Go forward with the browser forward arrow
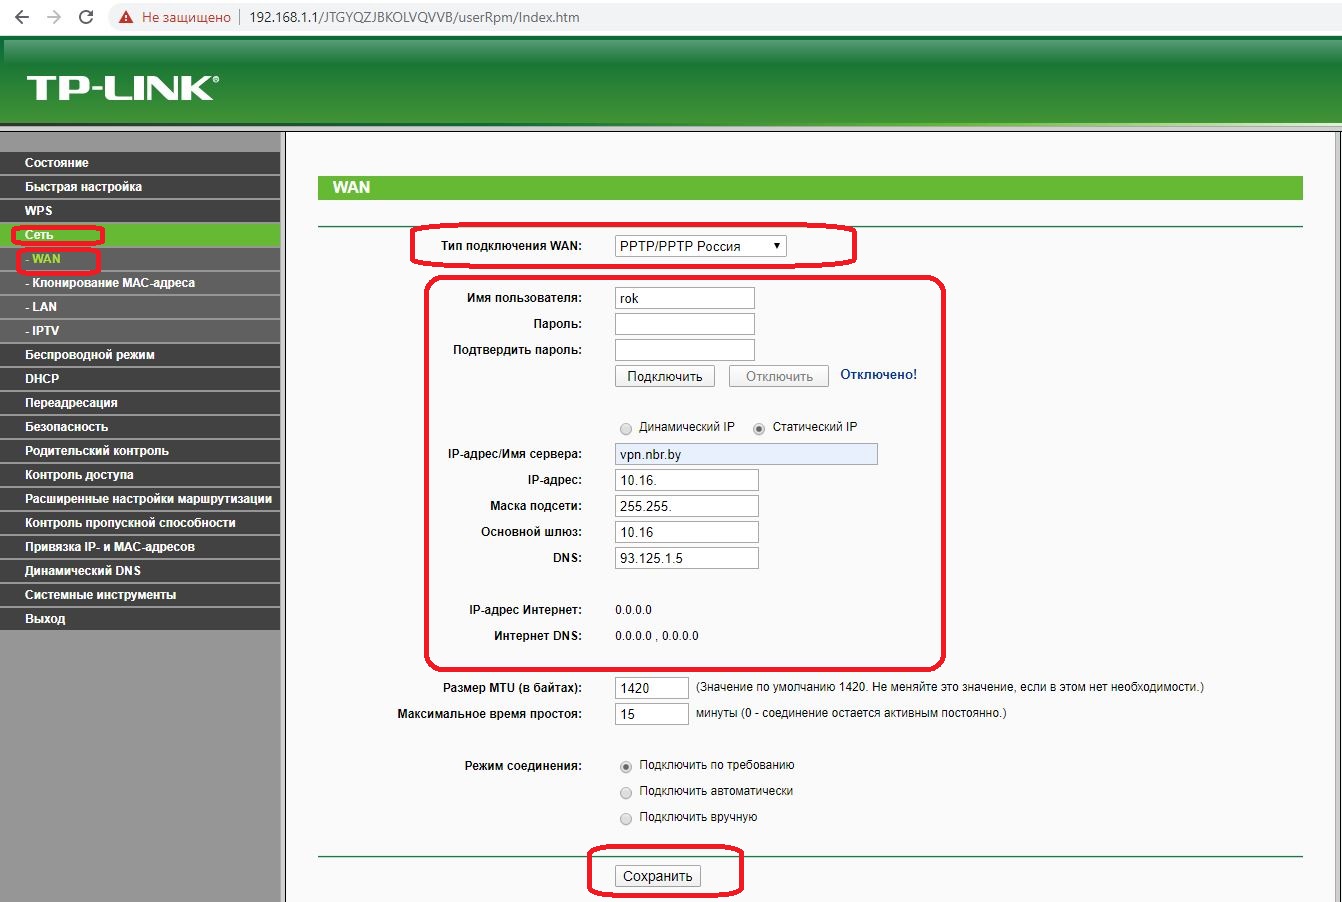 53,17
